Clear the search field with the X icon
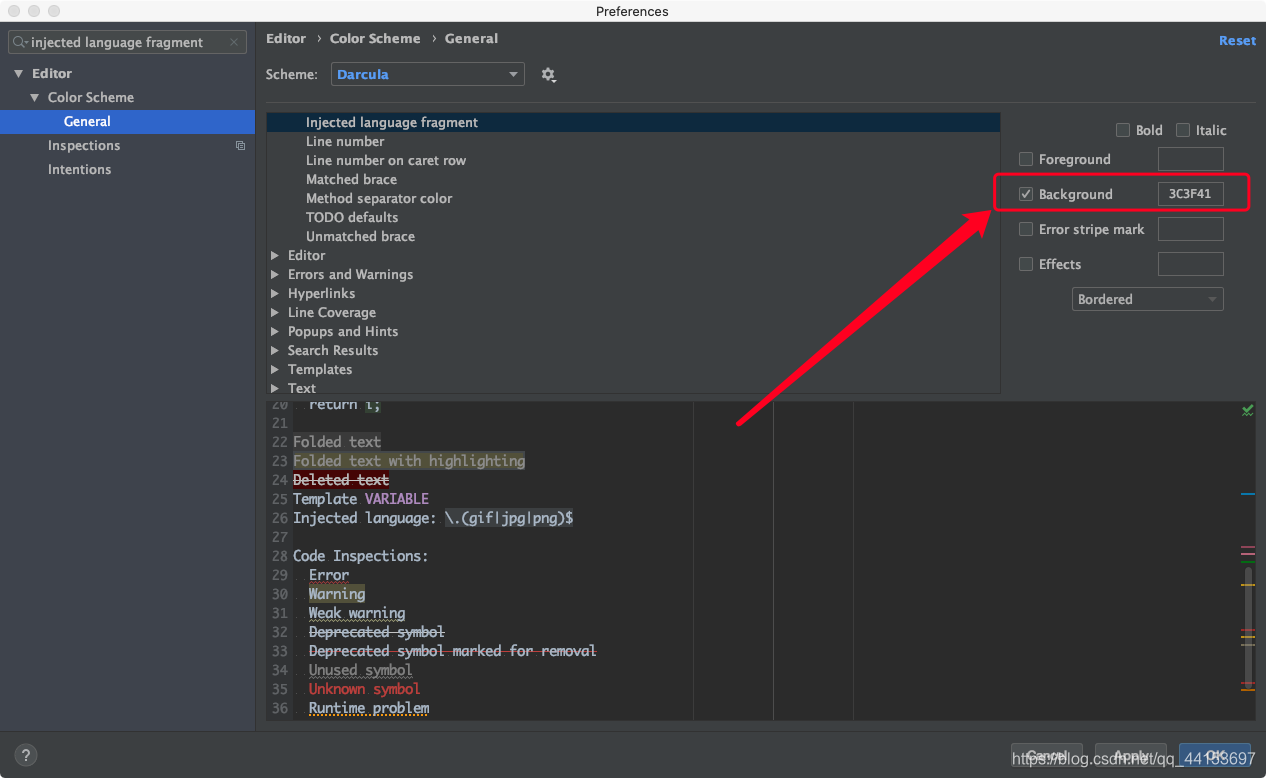This screenshot has width=1266, height=778. (234, 42)
